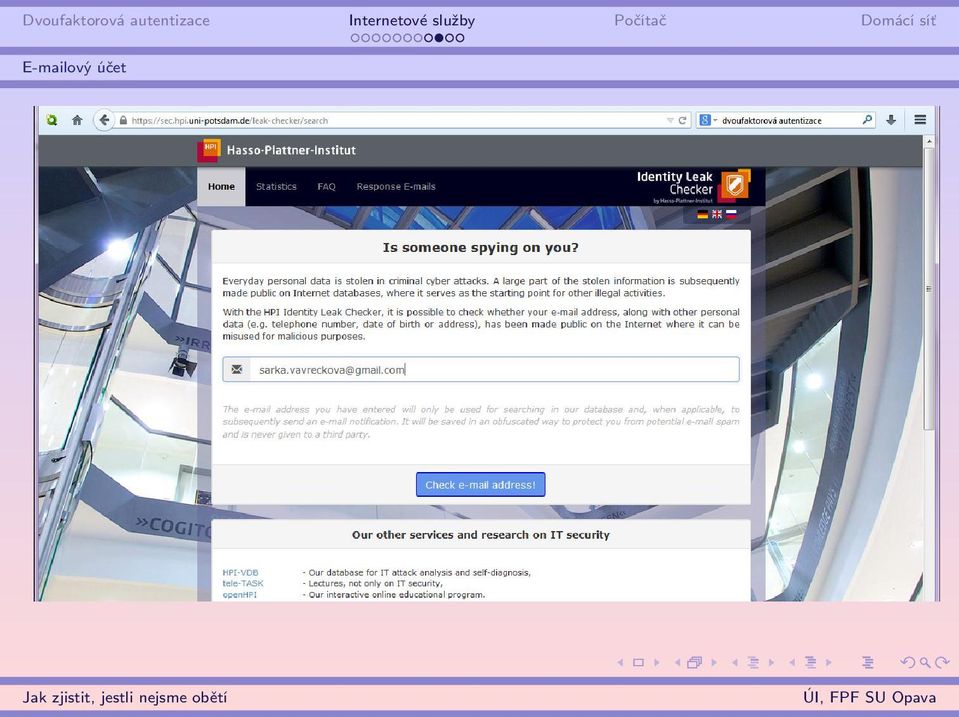The width and height of the screenshot is (959, 717).
Task: Click the vertical scrollbar thumb
Action: 930,289
